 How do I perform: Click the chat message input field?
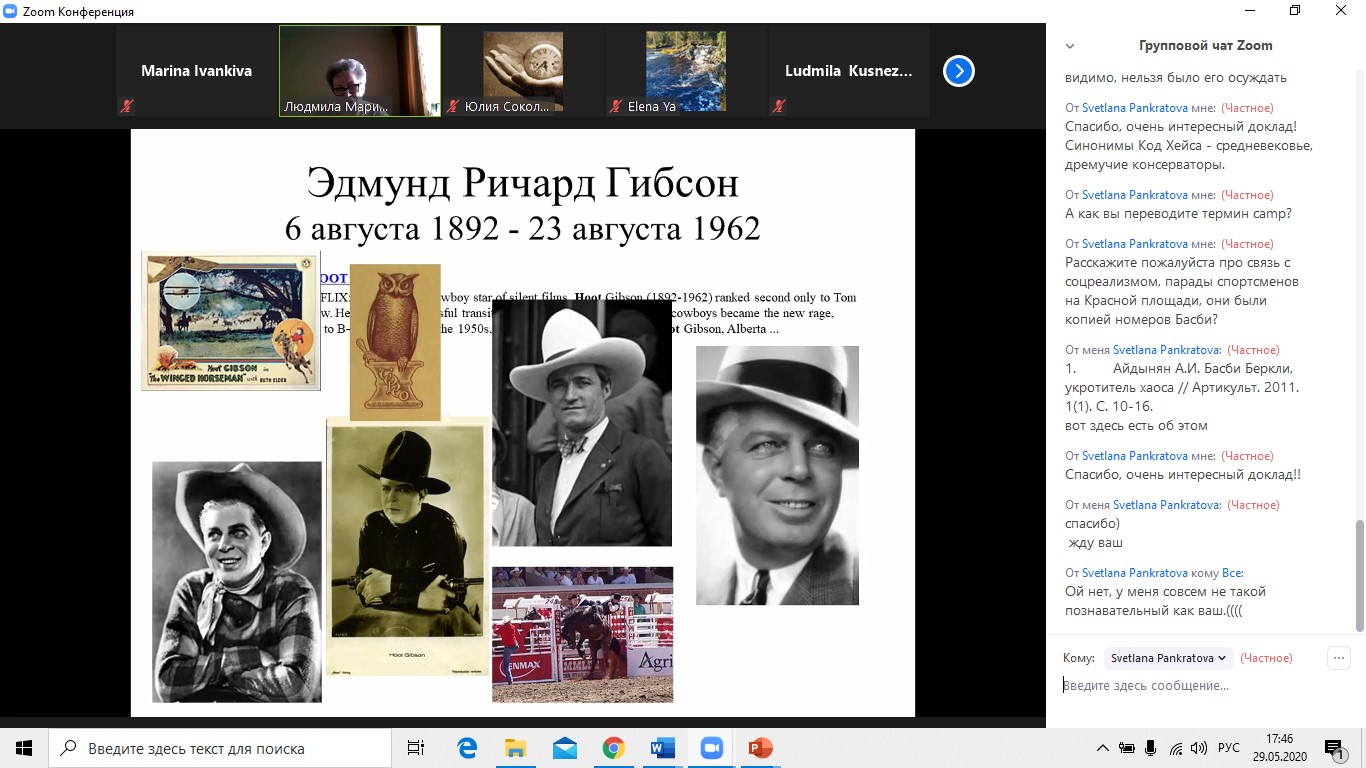pos(1205,686)
